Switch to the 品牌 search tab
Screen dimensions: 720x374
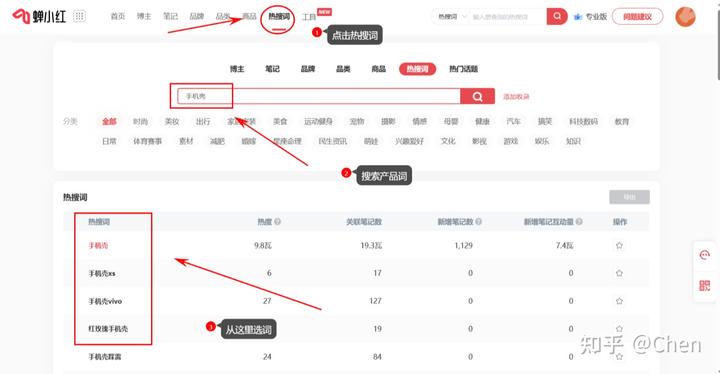pos(308,69)
